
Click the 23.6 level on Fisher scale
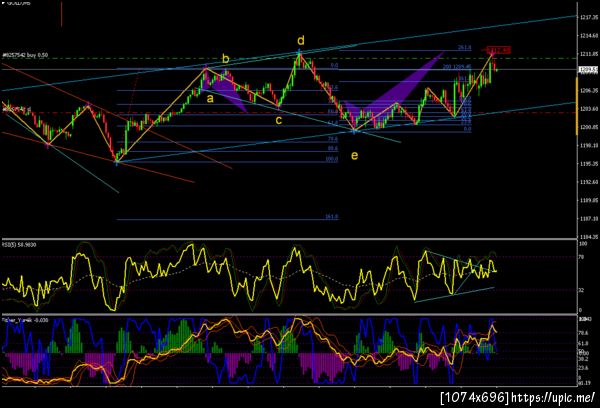click(x=584, y=368)
